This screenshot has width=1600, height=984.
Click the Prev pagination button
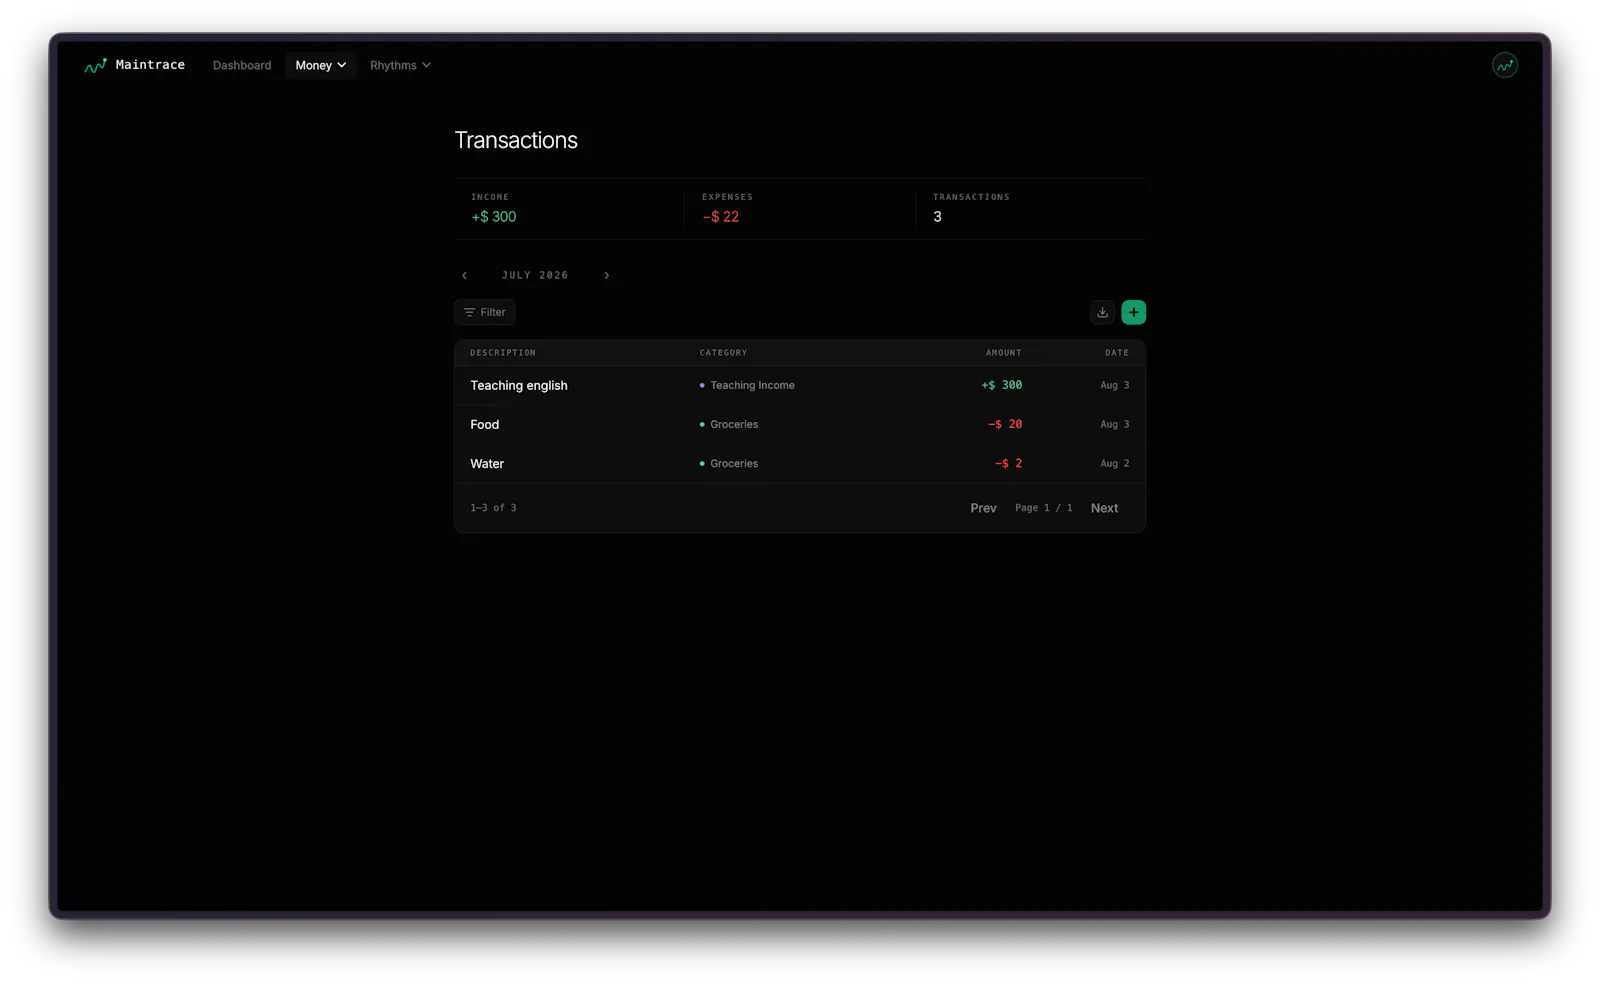983,508
